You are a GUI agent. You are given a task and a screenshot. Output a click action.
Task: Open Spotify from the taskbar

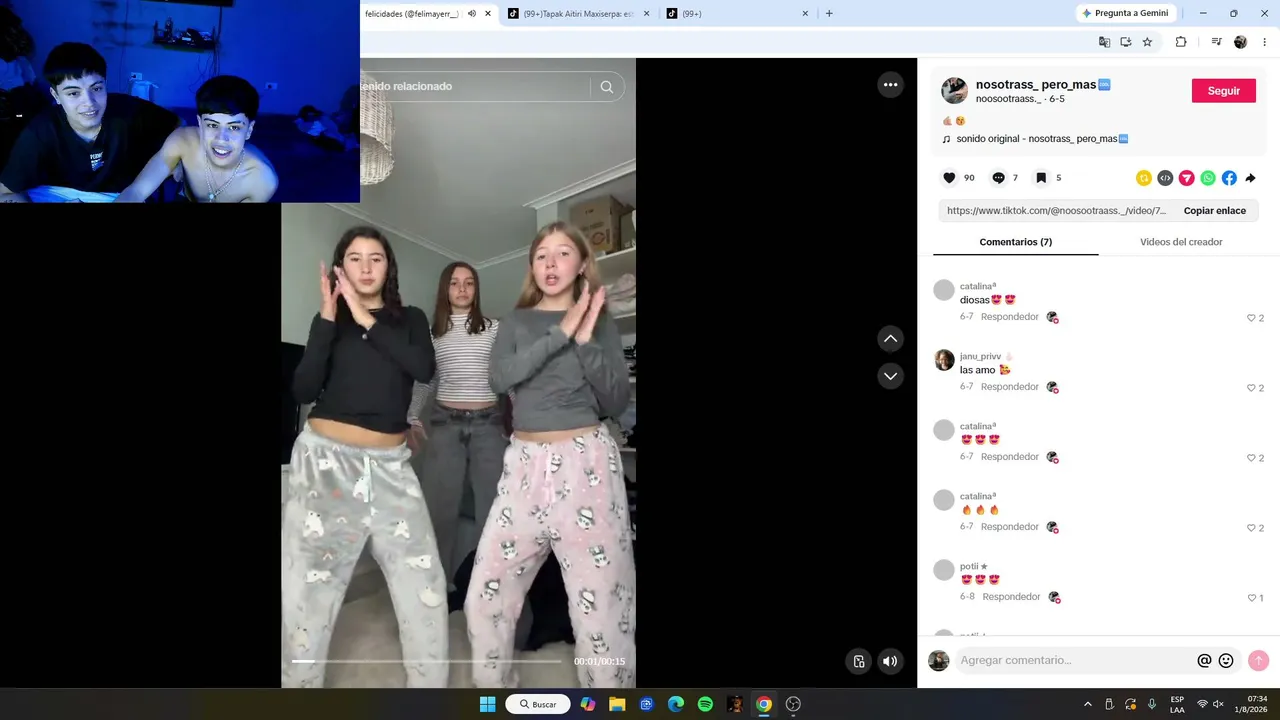[x=705, y=704]
